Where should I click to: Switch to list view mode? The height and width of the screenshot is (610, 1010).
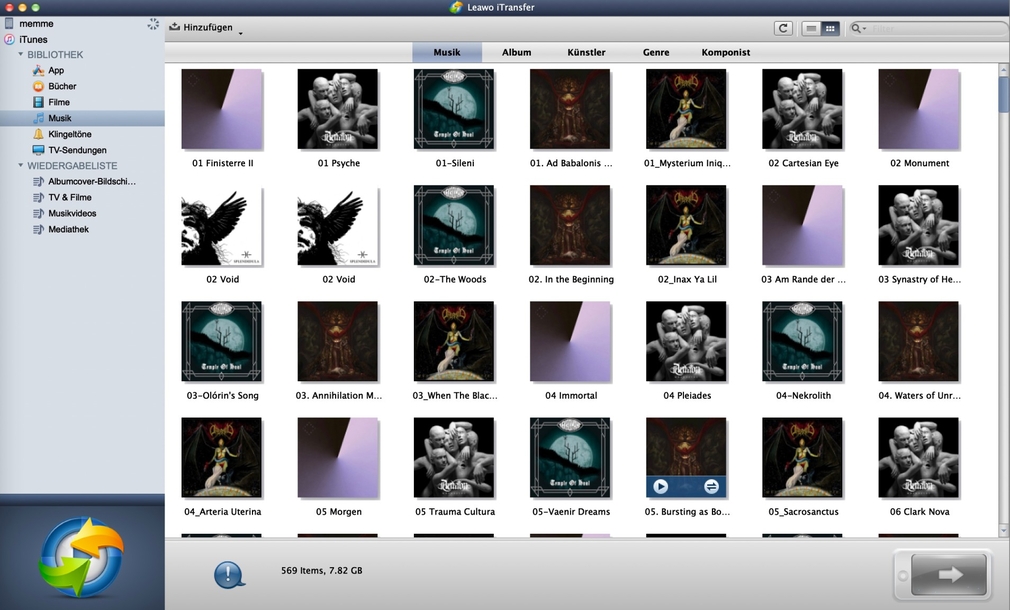pyautogui.click(x=811, y=29)
